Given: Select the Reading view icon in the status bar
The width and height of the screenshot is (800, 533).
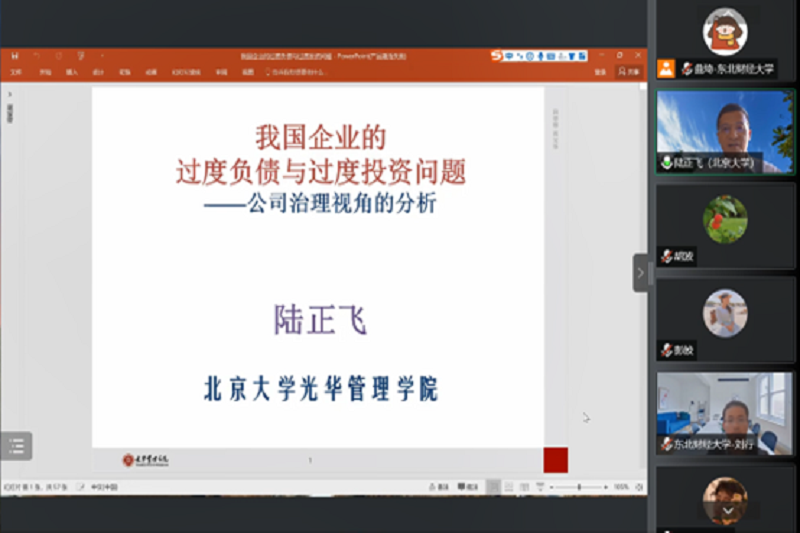Looking at the screenshot, I should click(524, 487).
